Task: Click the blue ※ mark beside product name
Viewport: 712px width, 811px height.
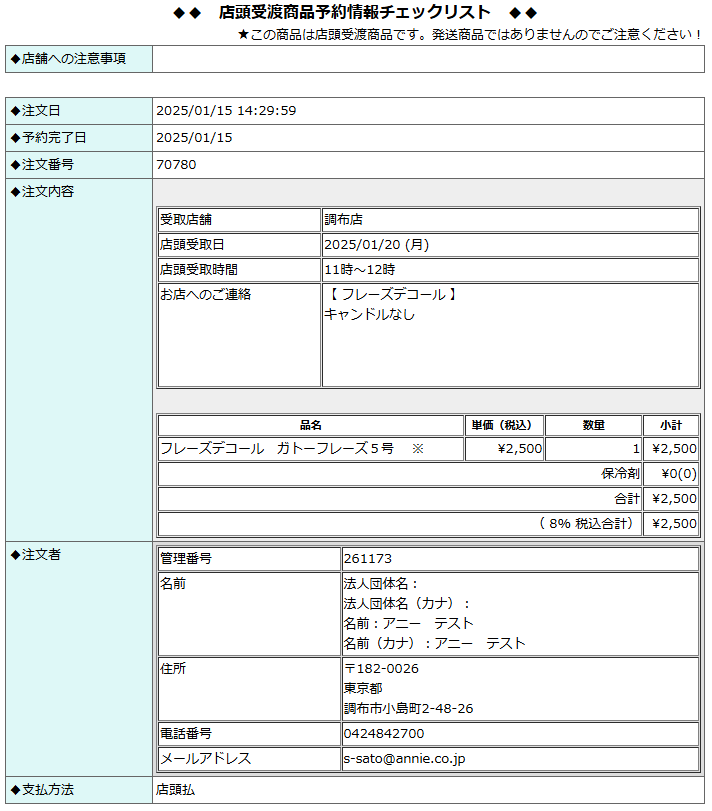Action: click(x=418, y=449)
